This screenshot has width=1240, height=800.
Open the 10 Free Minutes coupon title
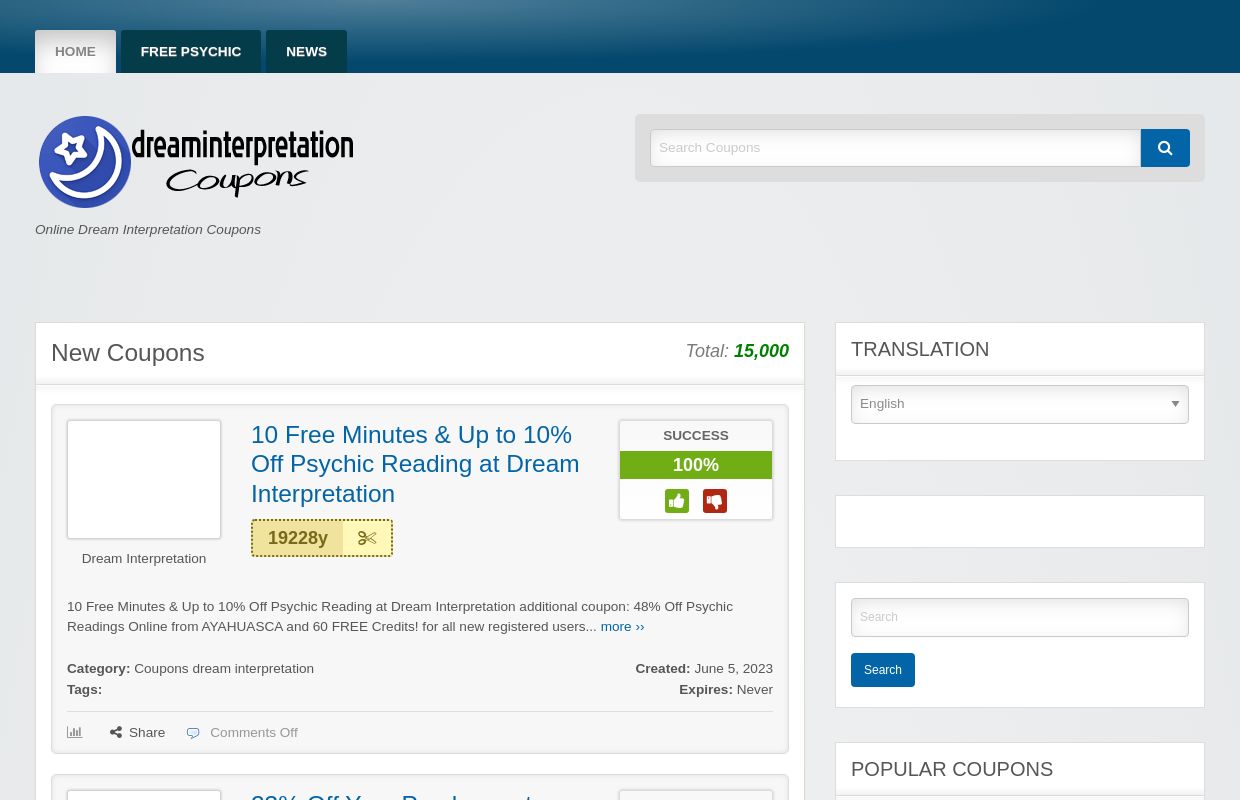415,464
